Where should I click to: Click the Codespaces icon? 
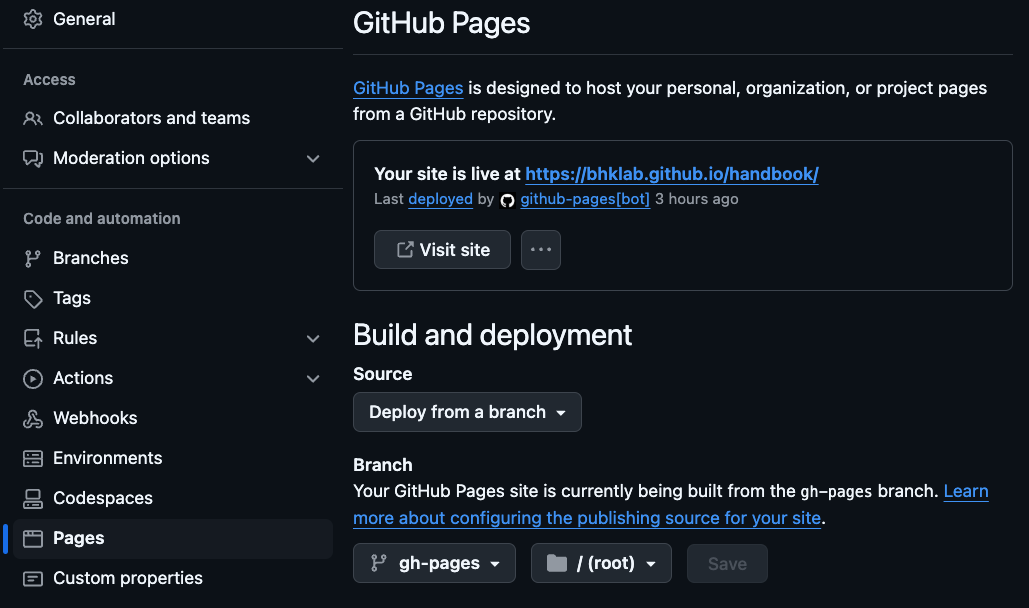click(33, 498)
